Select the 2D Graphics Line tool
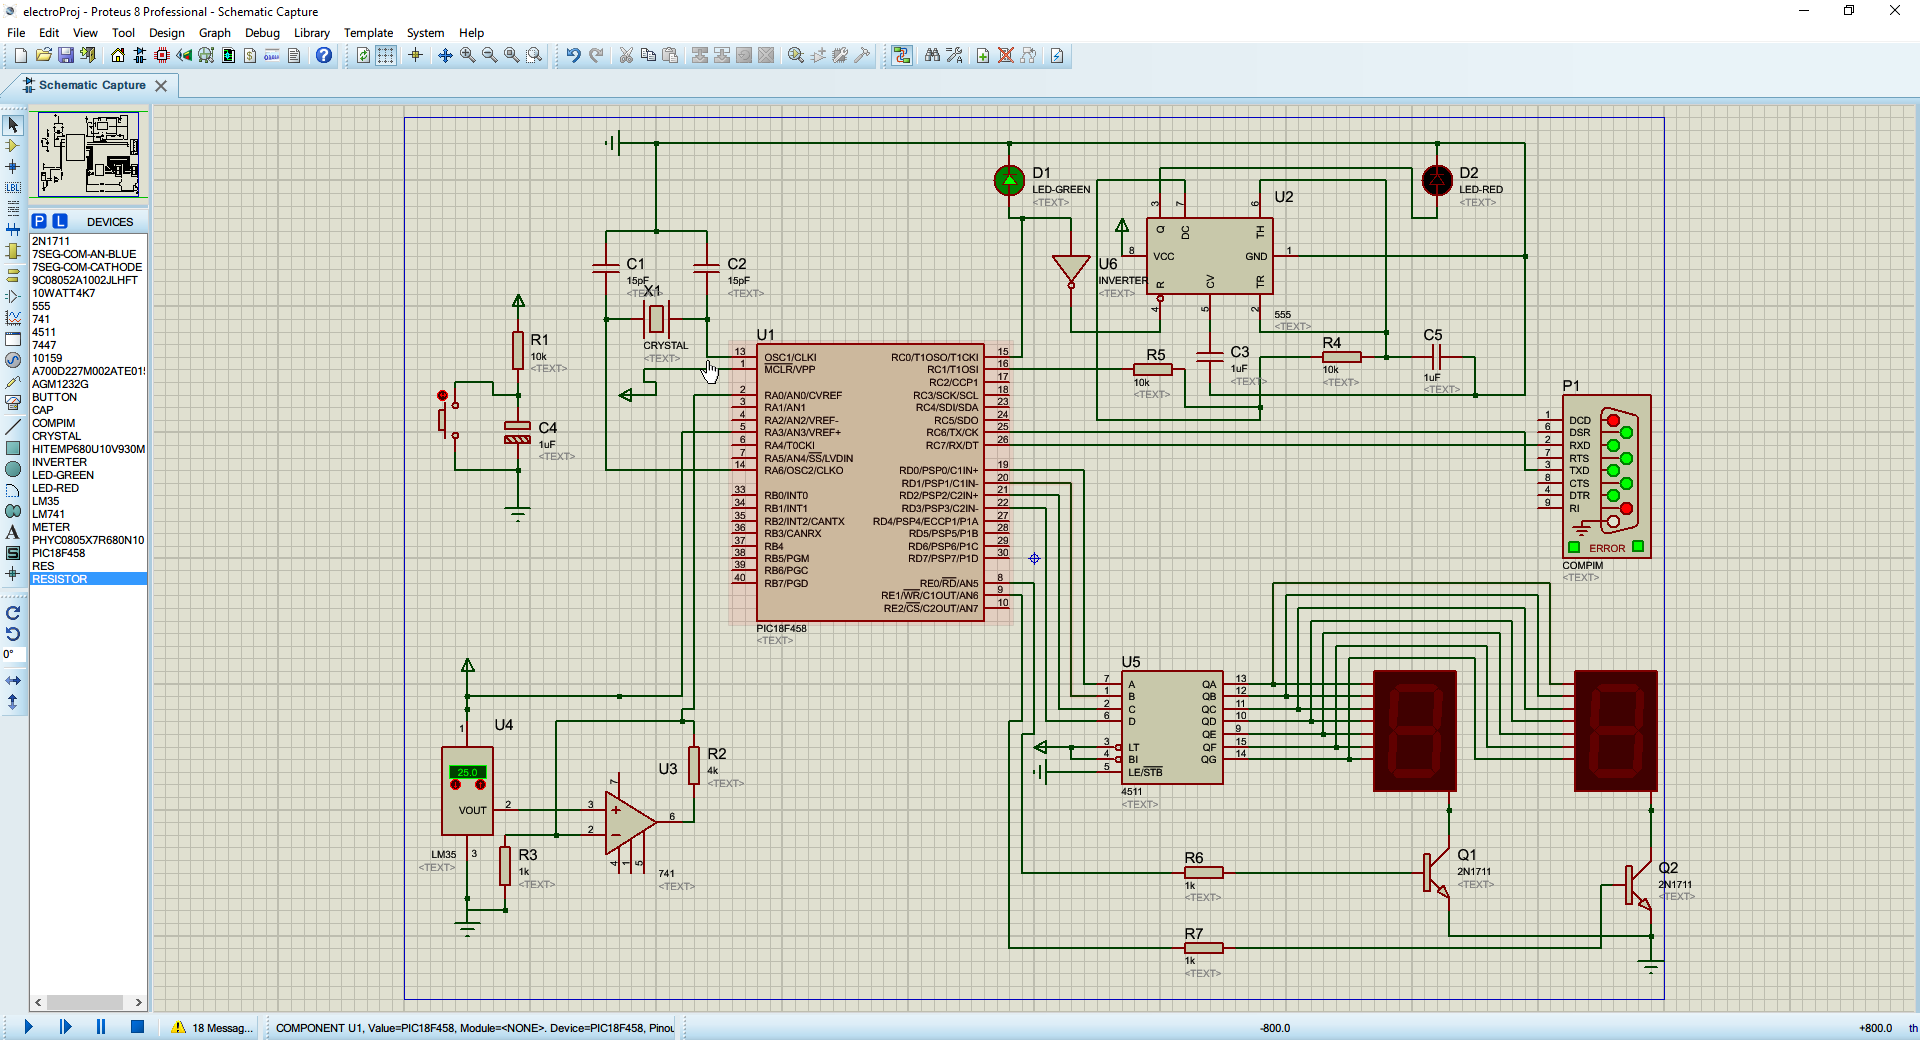The width and height of the screenshot is (1920, 1040). click(x=13, y=427)
